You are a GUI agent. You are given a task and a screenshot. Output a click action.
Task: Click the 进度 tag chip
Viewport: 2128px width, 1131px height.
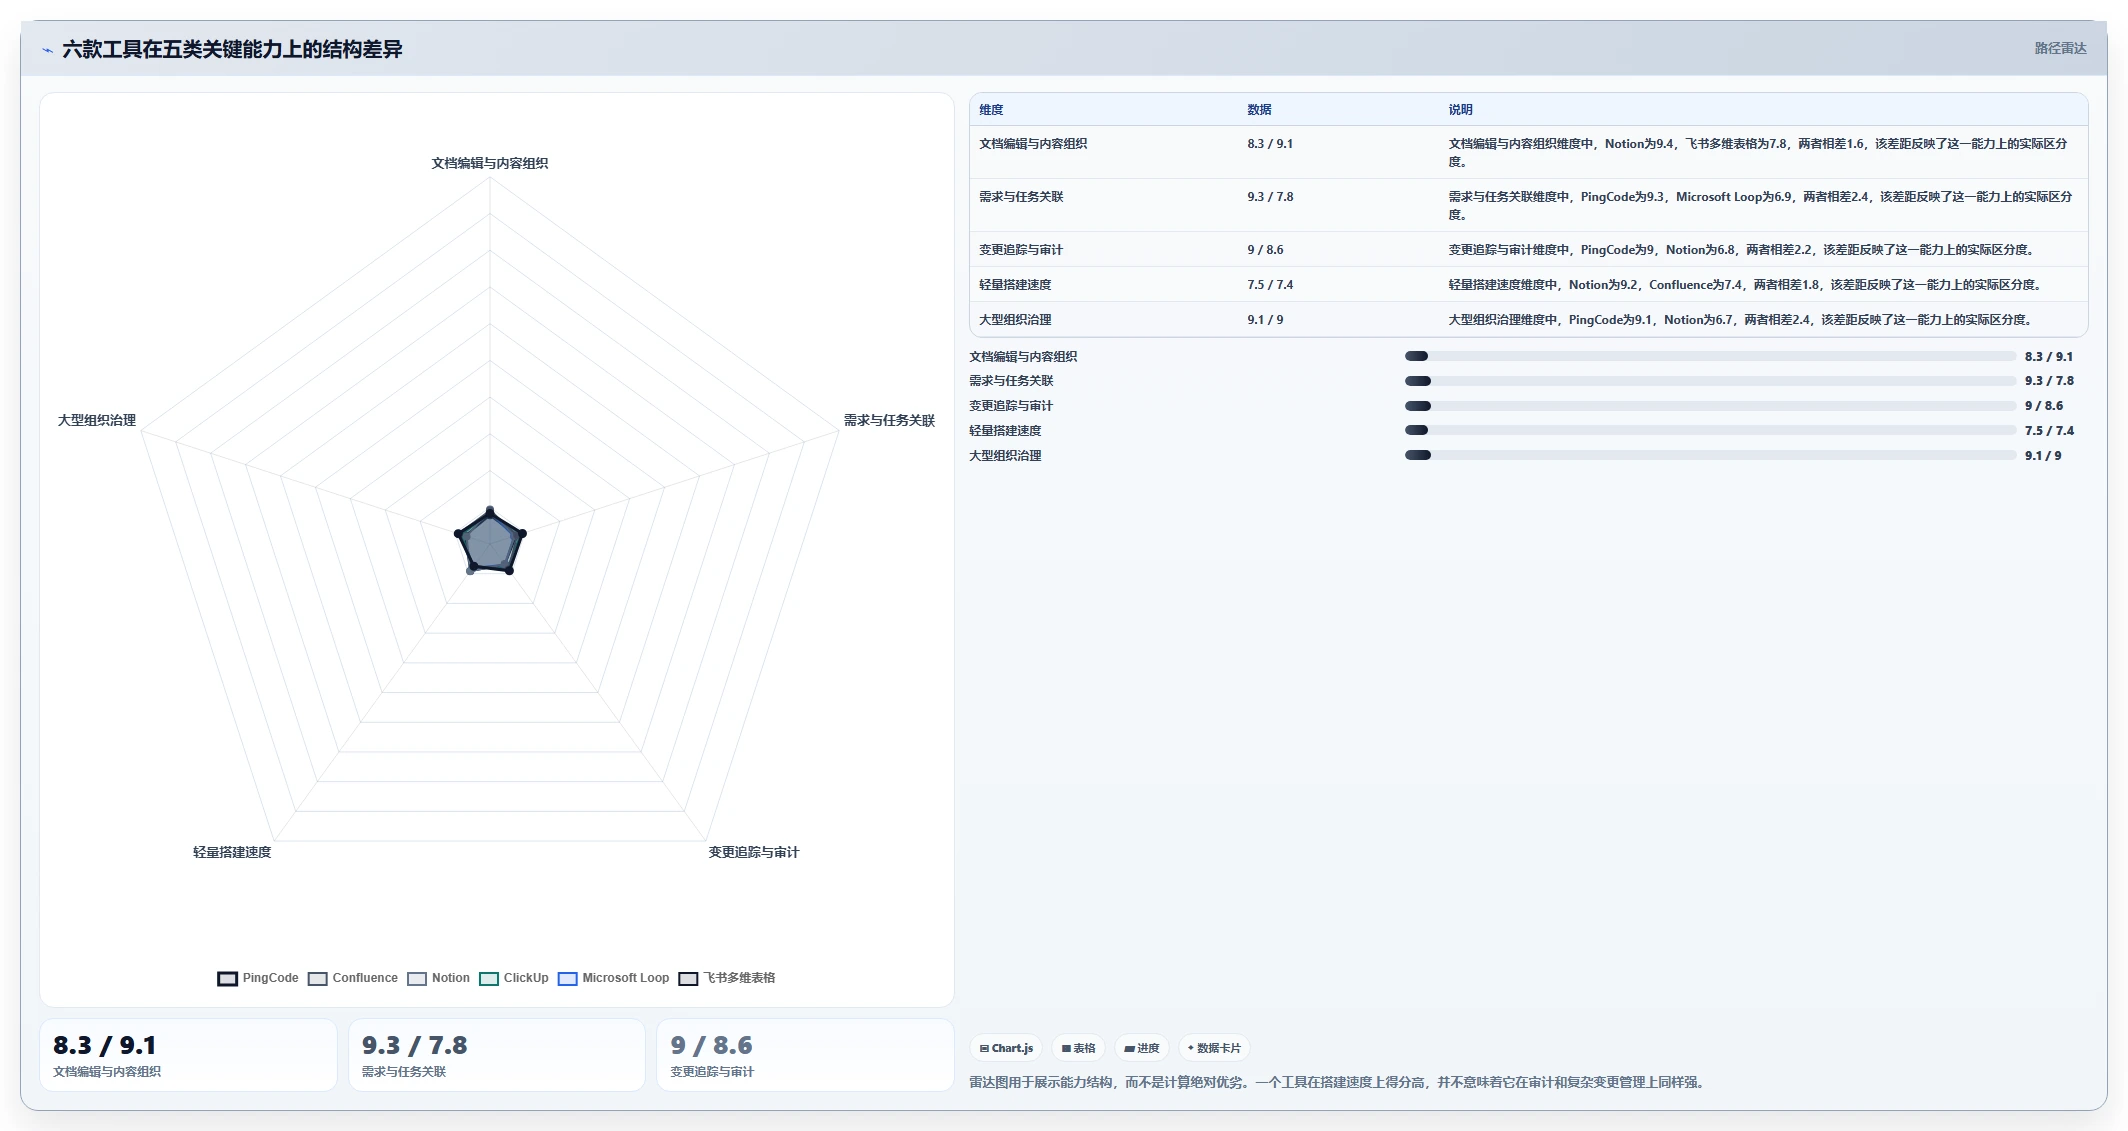pos(1141,1048)
